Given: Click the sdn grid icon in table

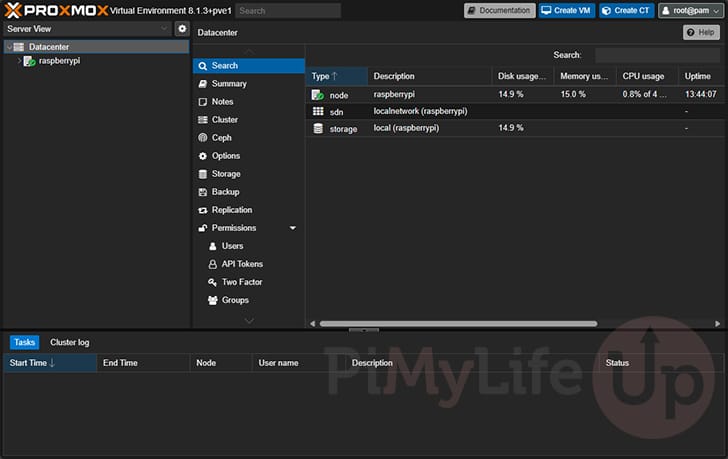Looking at the screenshot, I should (318, 111).
